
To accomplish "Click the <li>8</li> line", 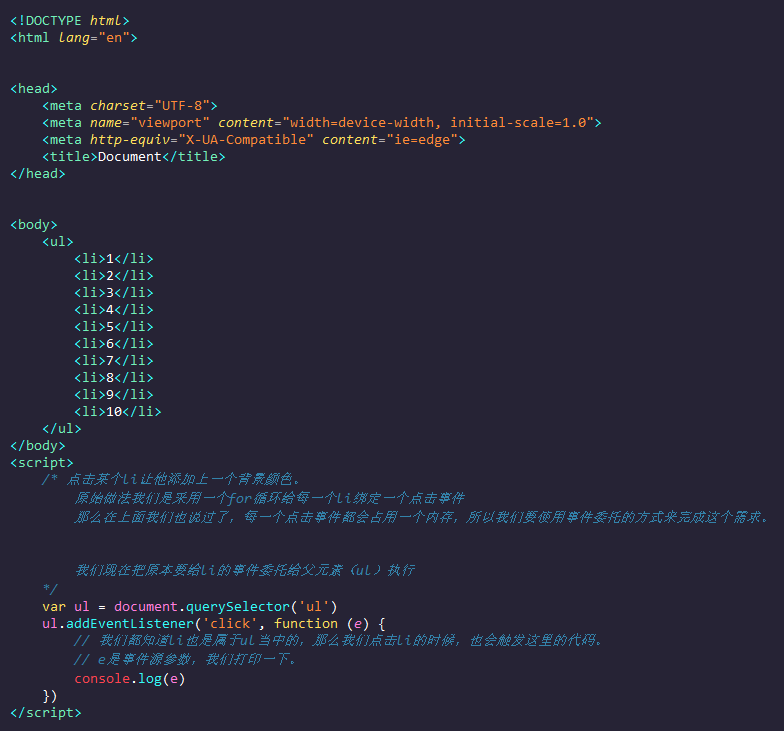I will [x=114, y=378].
